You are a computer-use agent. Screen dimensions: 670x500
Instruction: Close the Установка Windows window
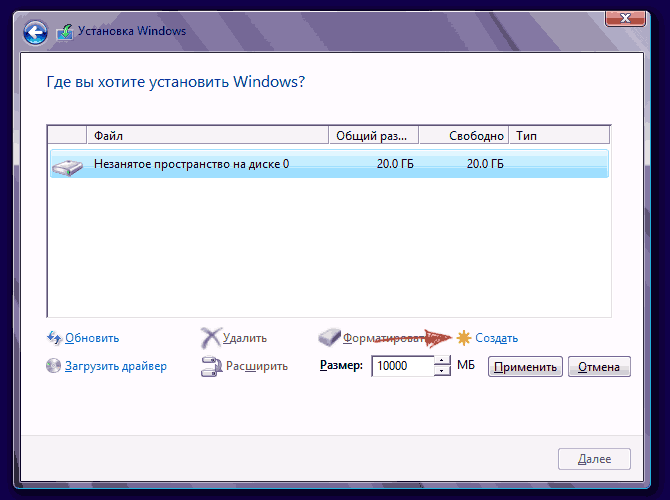[626, 18]
